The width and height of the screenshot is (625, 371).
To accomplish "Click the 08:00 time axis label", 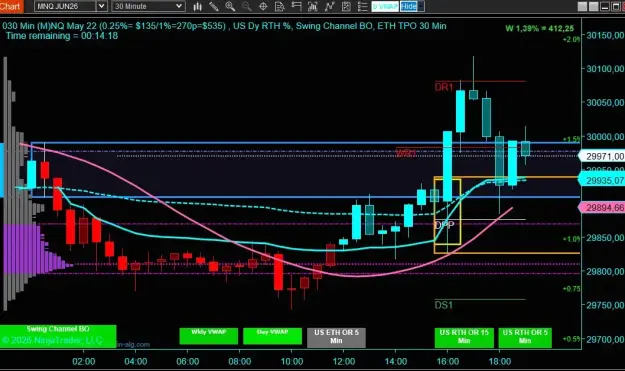I will click(240, 361).
